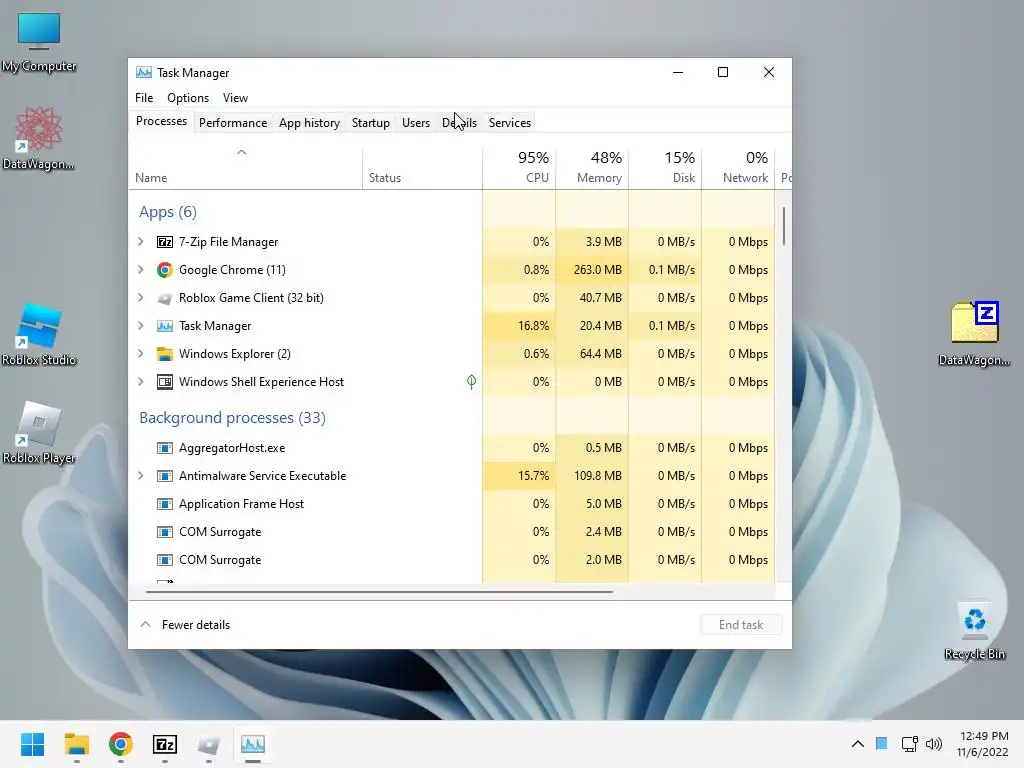Viewport: 1024px width, 768px height.
Task: Click the Windows Shell Experience Host icon
Action: (x=165, y=382)
